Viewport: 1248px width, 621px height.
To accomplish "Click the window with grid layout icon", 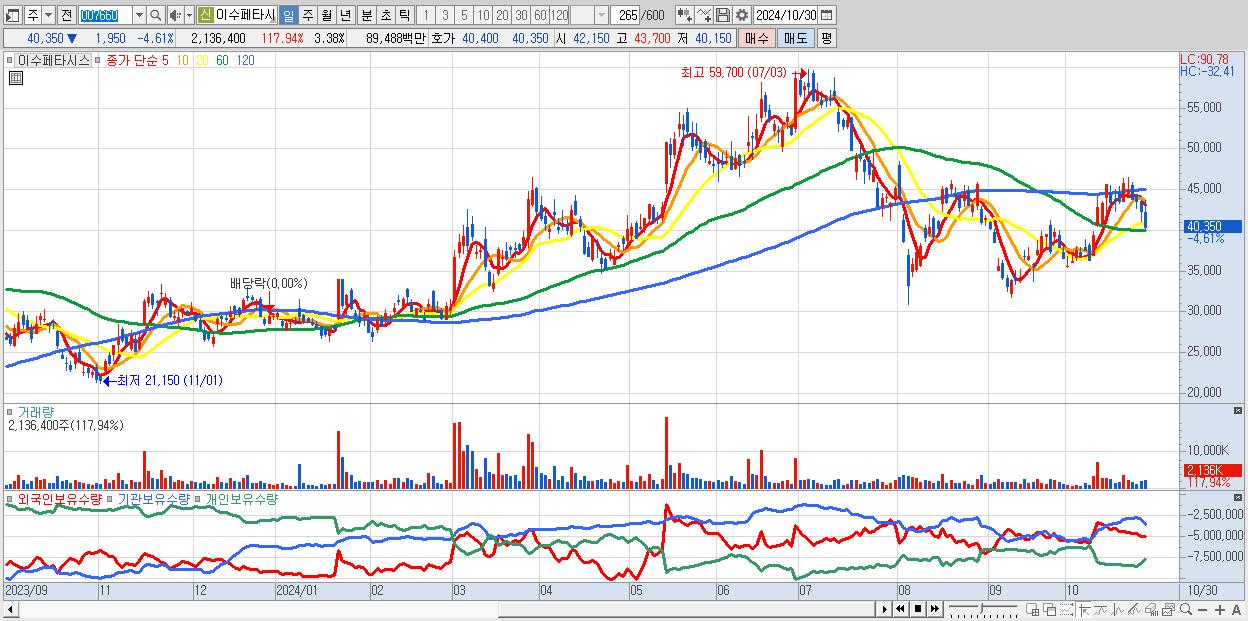I will coord(1033,609).
